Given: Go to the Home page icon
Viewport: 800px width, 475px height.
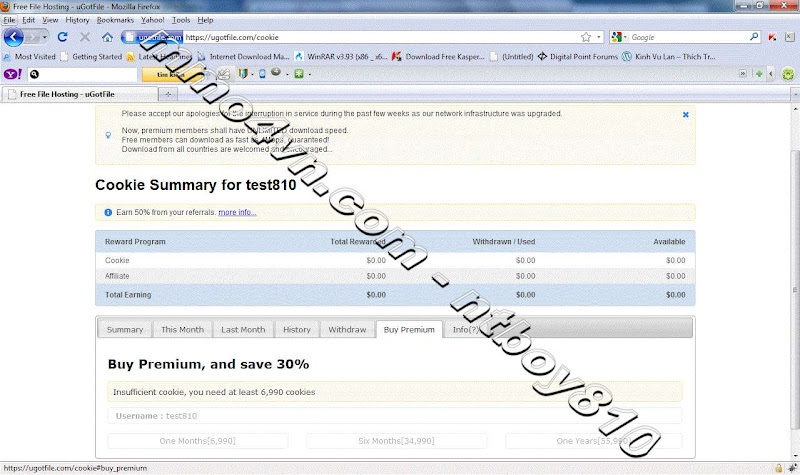Looking at the screenshot, I should coord(107,37).
